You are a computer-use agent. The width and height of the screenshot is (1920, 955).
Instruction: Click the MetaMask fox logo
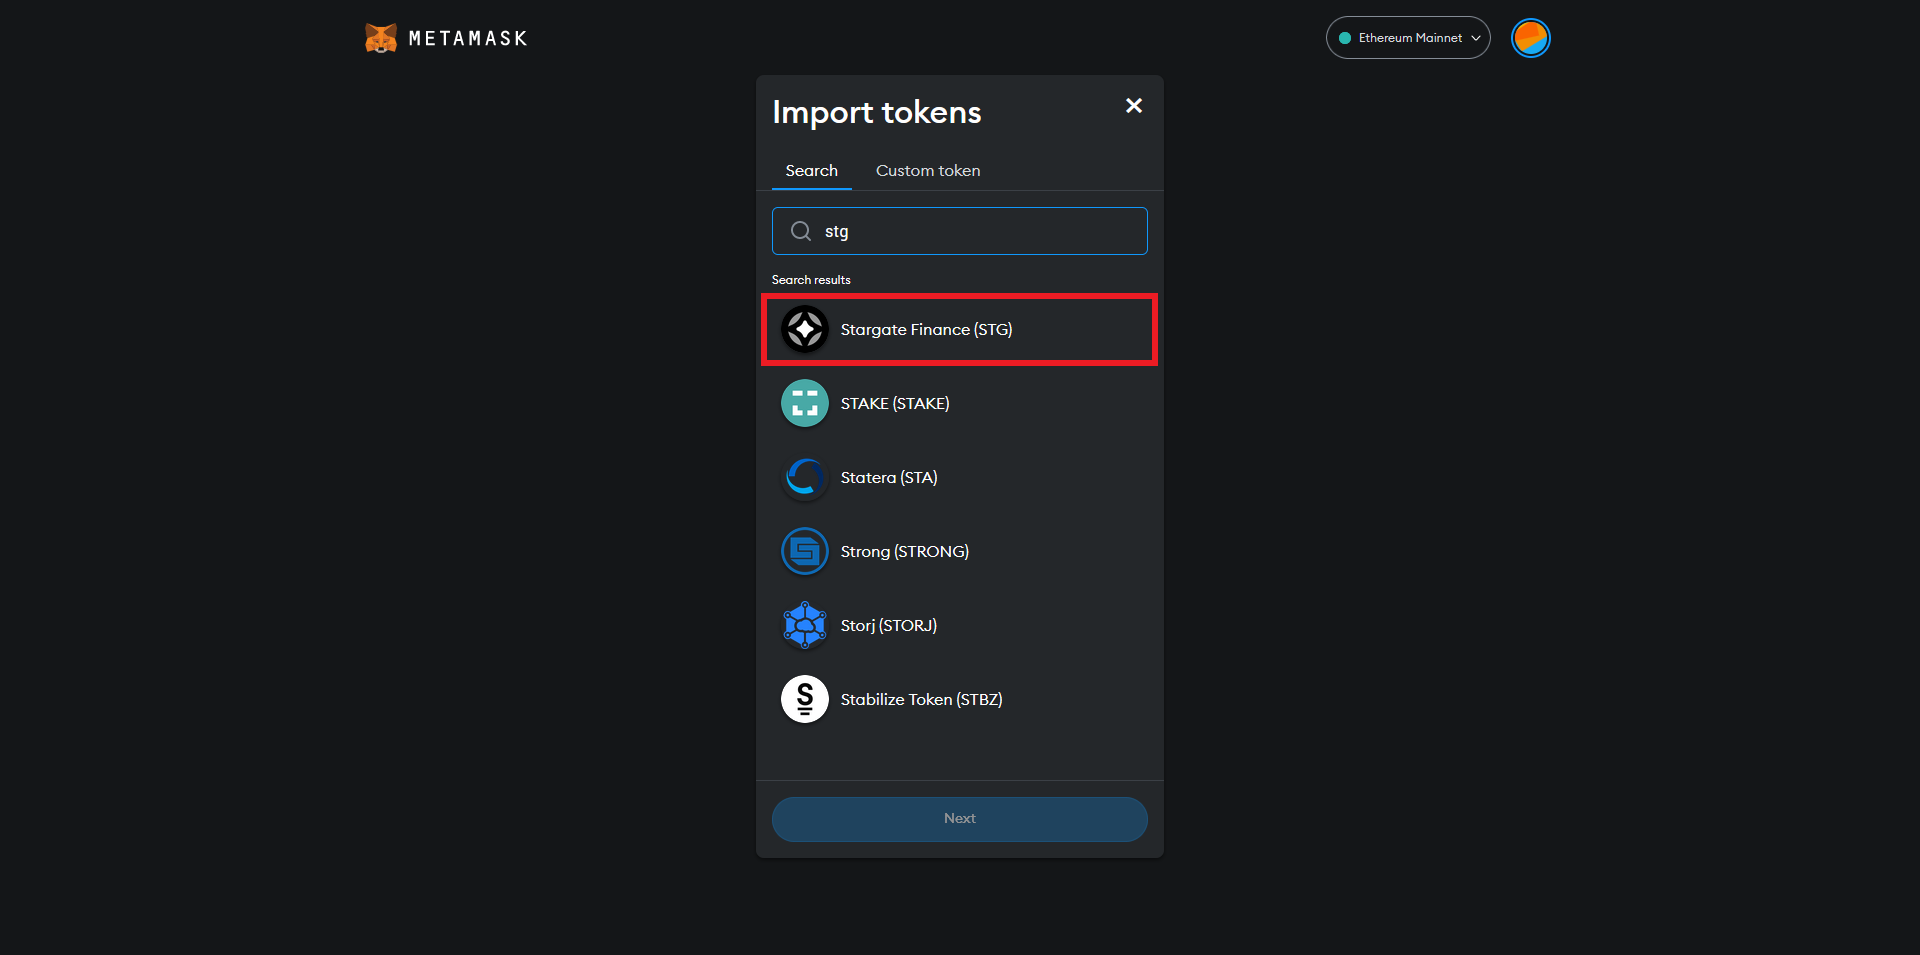(380, 38)
